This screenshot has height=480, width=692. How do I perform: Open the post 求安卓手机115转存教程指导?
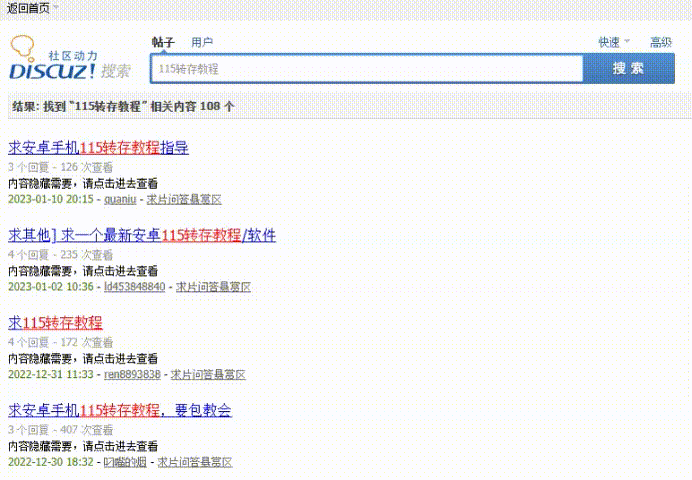pyautogui.click(x=98, y=148)
